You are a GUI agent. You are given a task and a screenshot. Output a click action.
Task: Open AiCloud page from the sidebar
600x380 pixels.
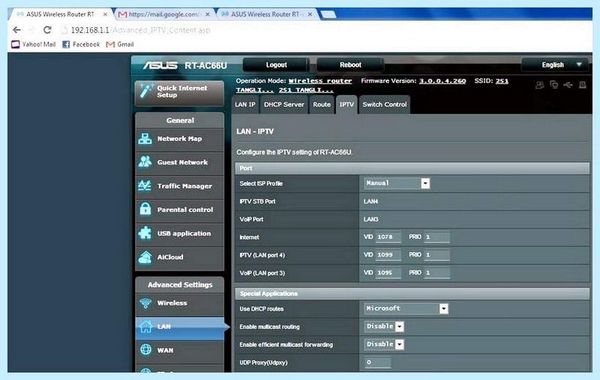click(179, 257)
